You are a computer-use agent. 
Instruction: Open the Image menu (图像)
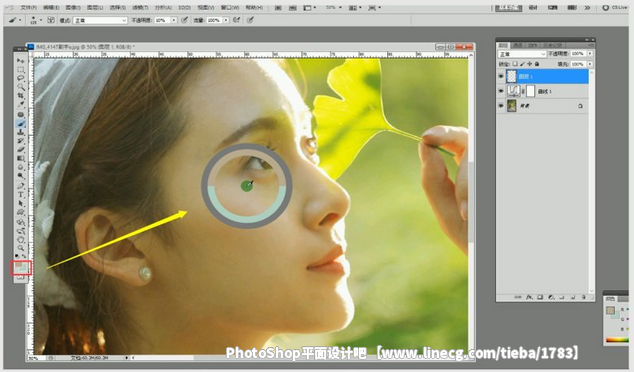tap(73, 8)
